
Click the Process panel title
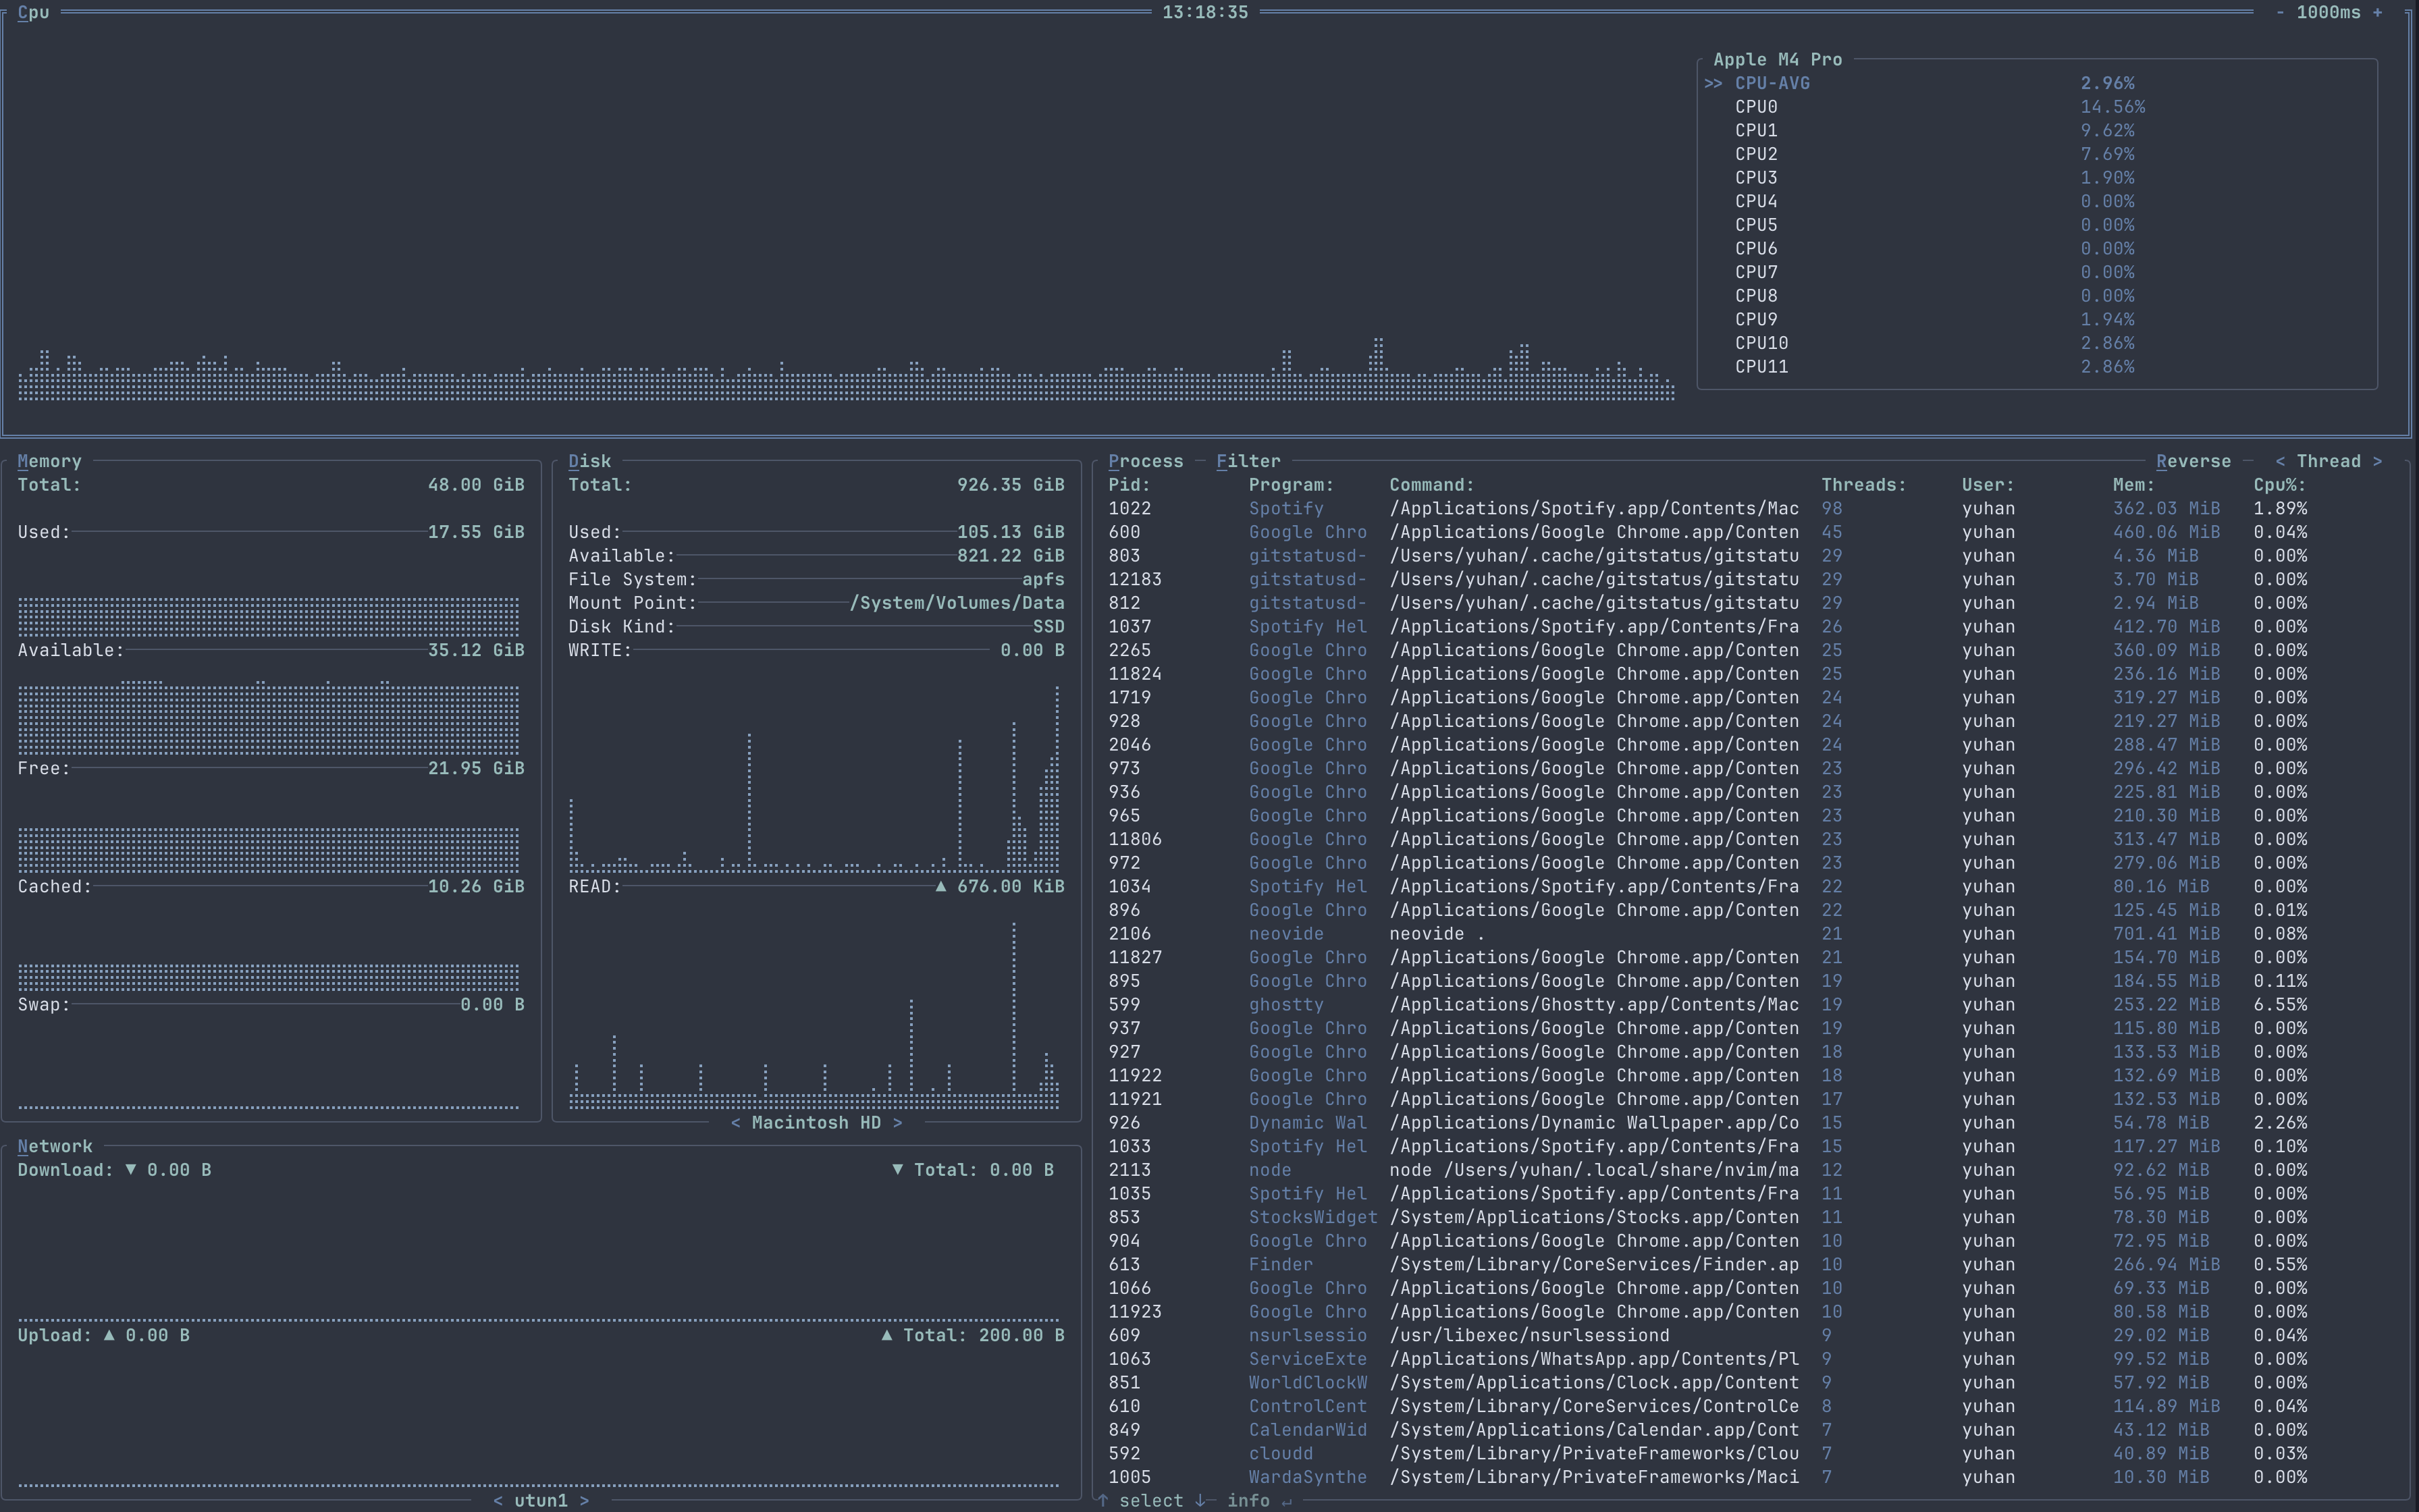(x=1146, y=460)
